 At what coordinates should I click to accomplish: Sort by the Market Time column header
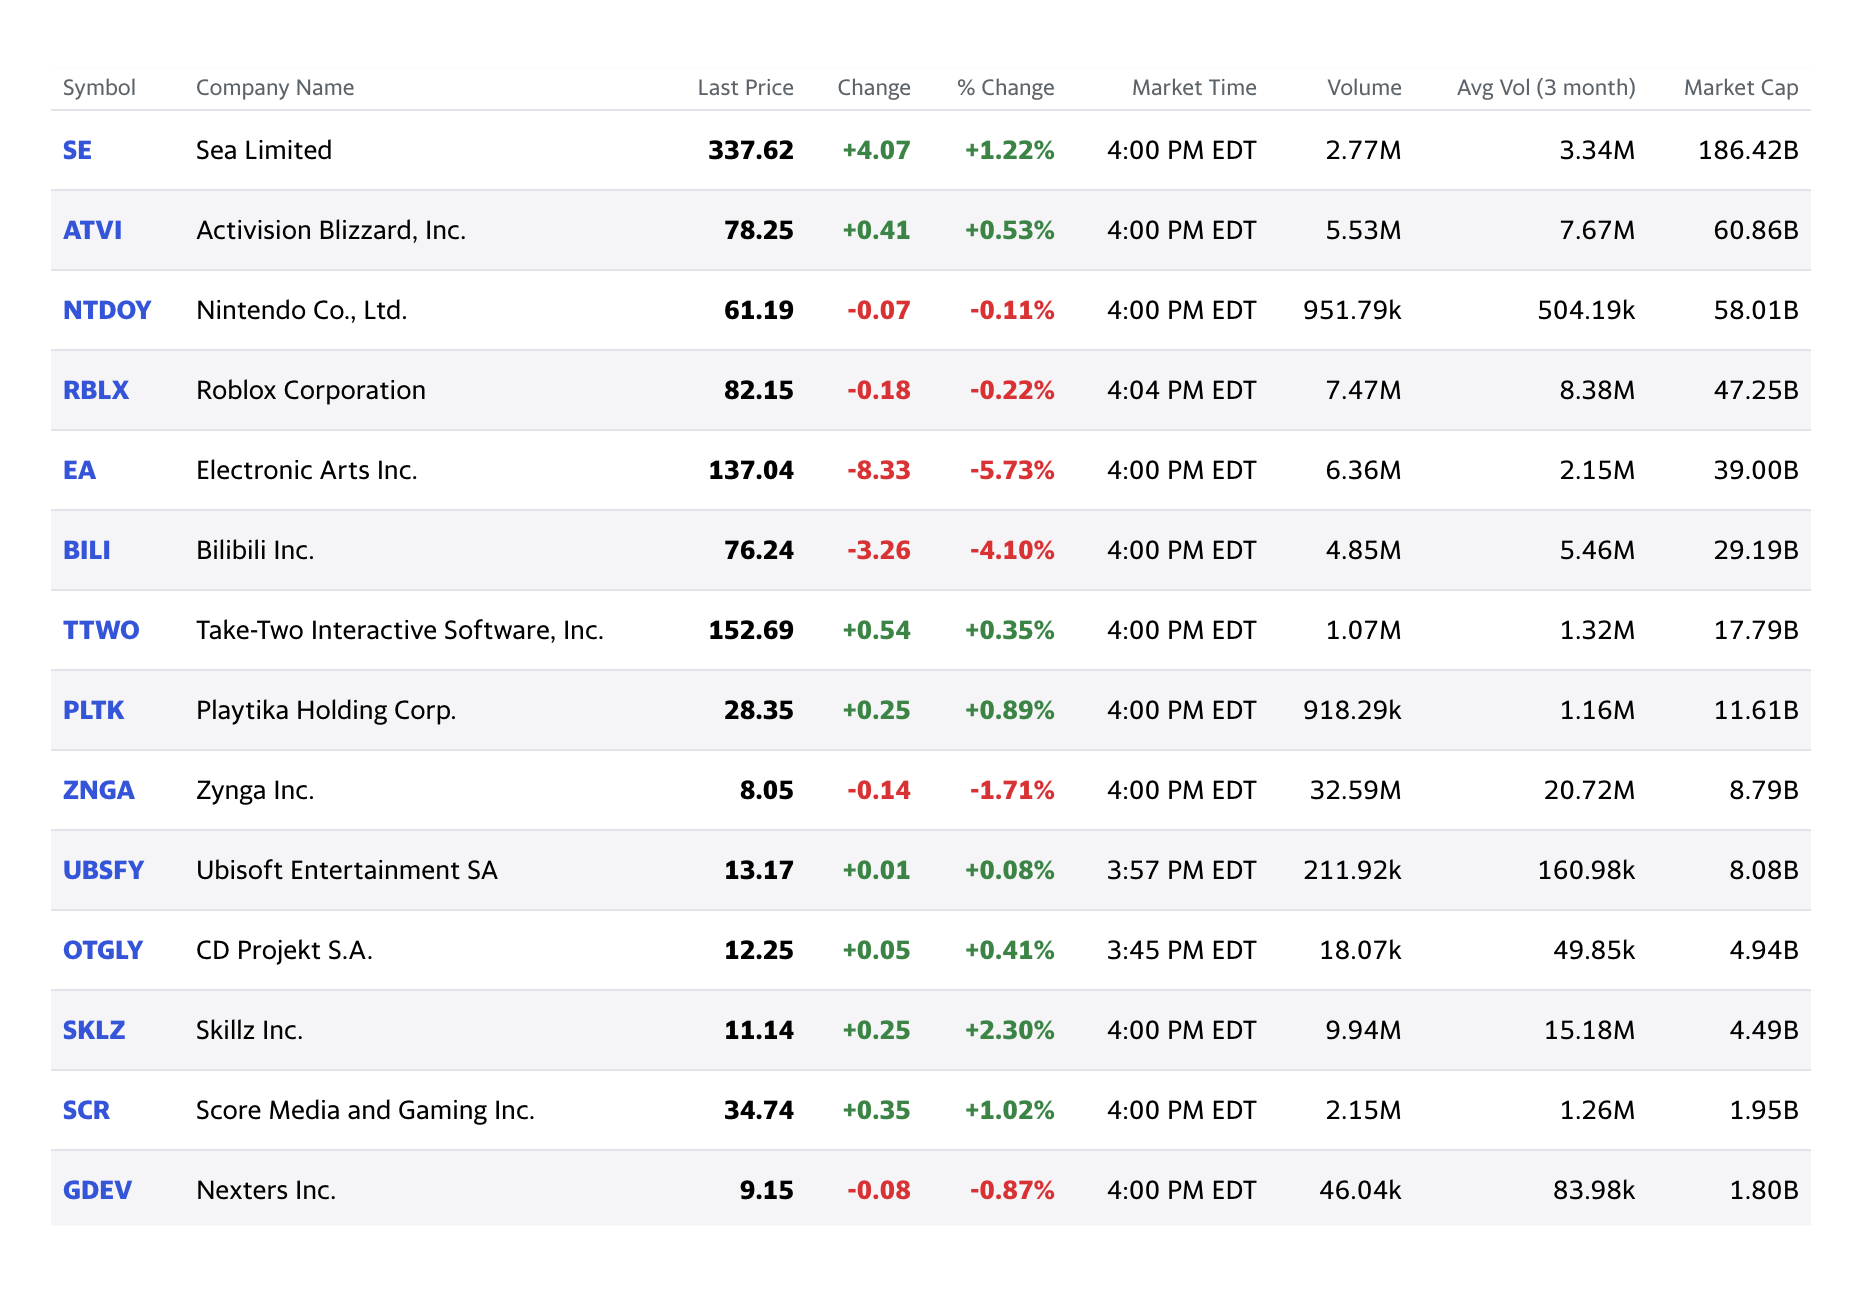pos(1194,88)
